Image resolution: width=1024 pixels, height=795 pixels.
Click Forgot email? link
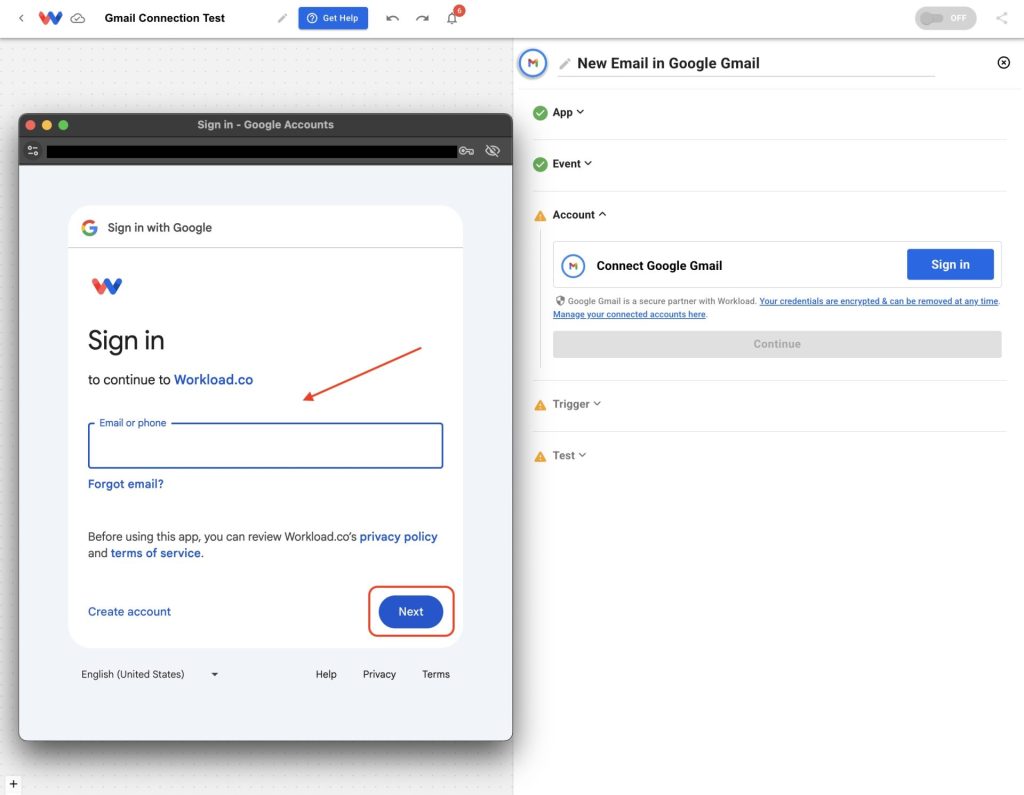[x=126, y=484]
